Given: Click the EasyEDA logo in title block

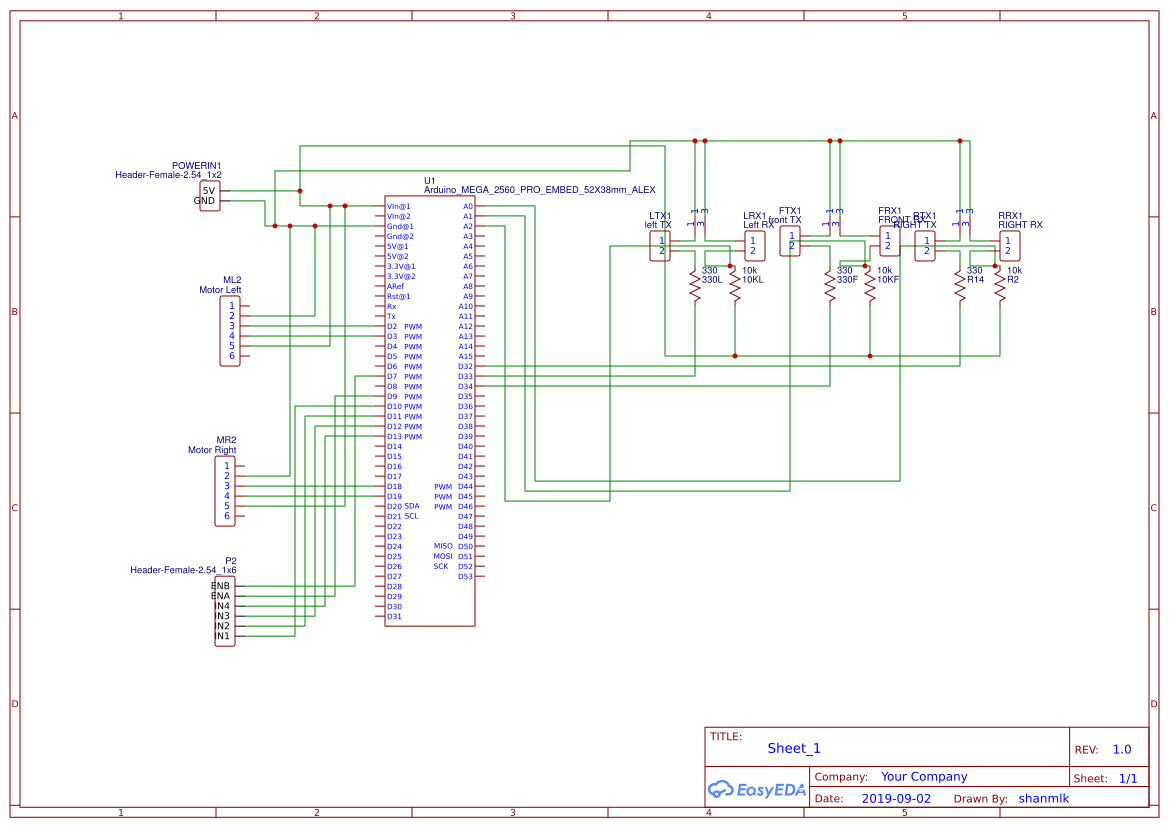Looking at the screenshot, I should tap(757, 789).
